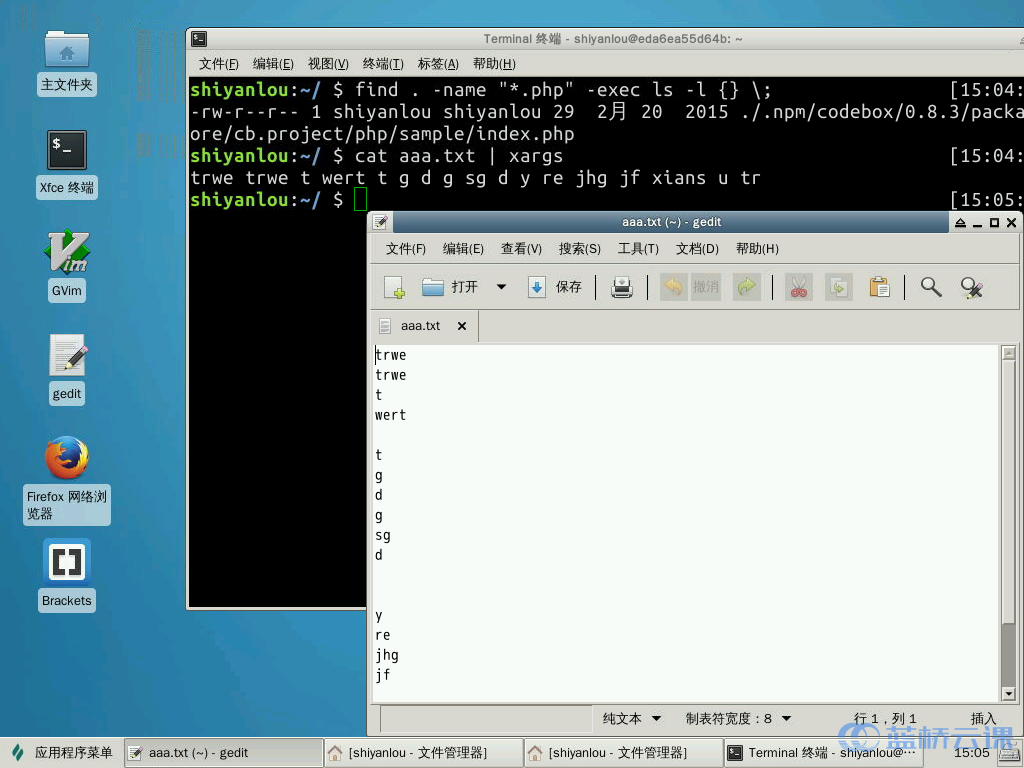This screenshot has height=768, width=1024.
Task: Open find and replace icon
Action: (972, 287)
